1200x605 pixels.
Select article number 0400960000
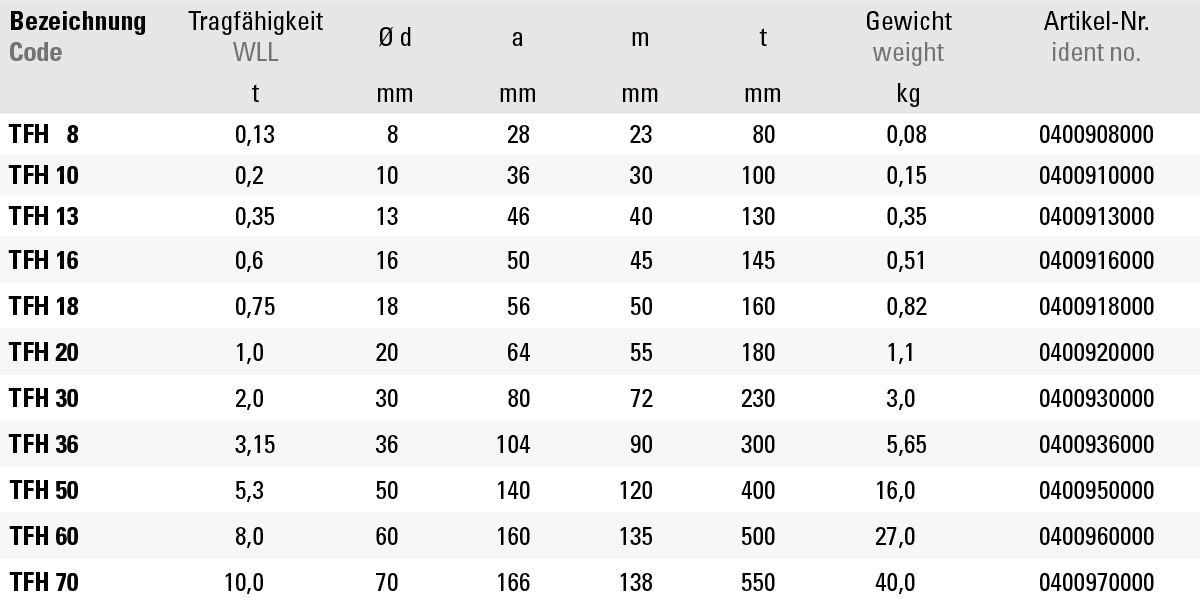coord(1096,537)
